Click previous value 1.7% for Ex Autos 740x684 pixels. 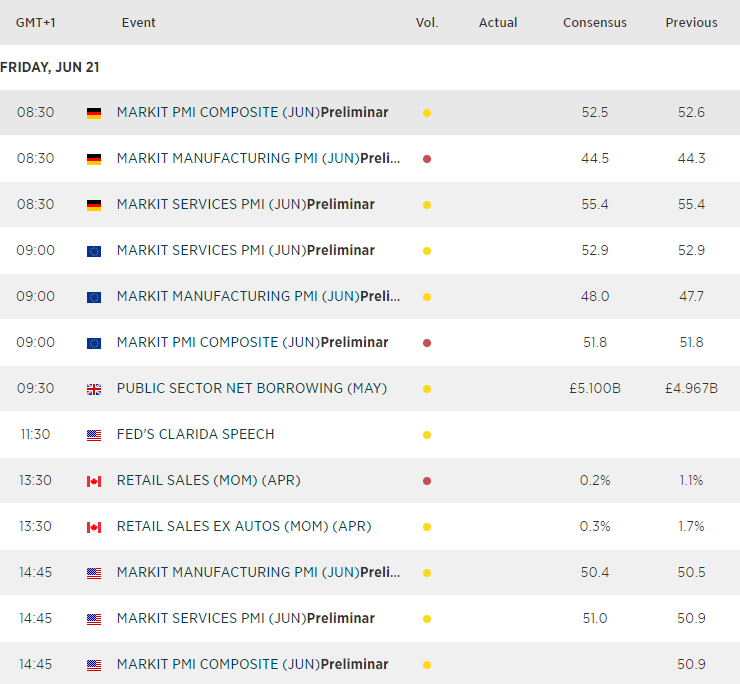[x=691, y=526]
